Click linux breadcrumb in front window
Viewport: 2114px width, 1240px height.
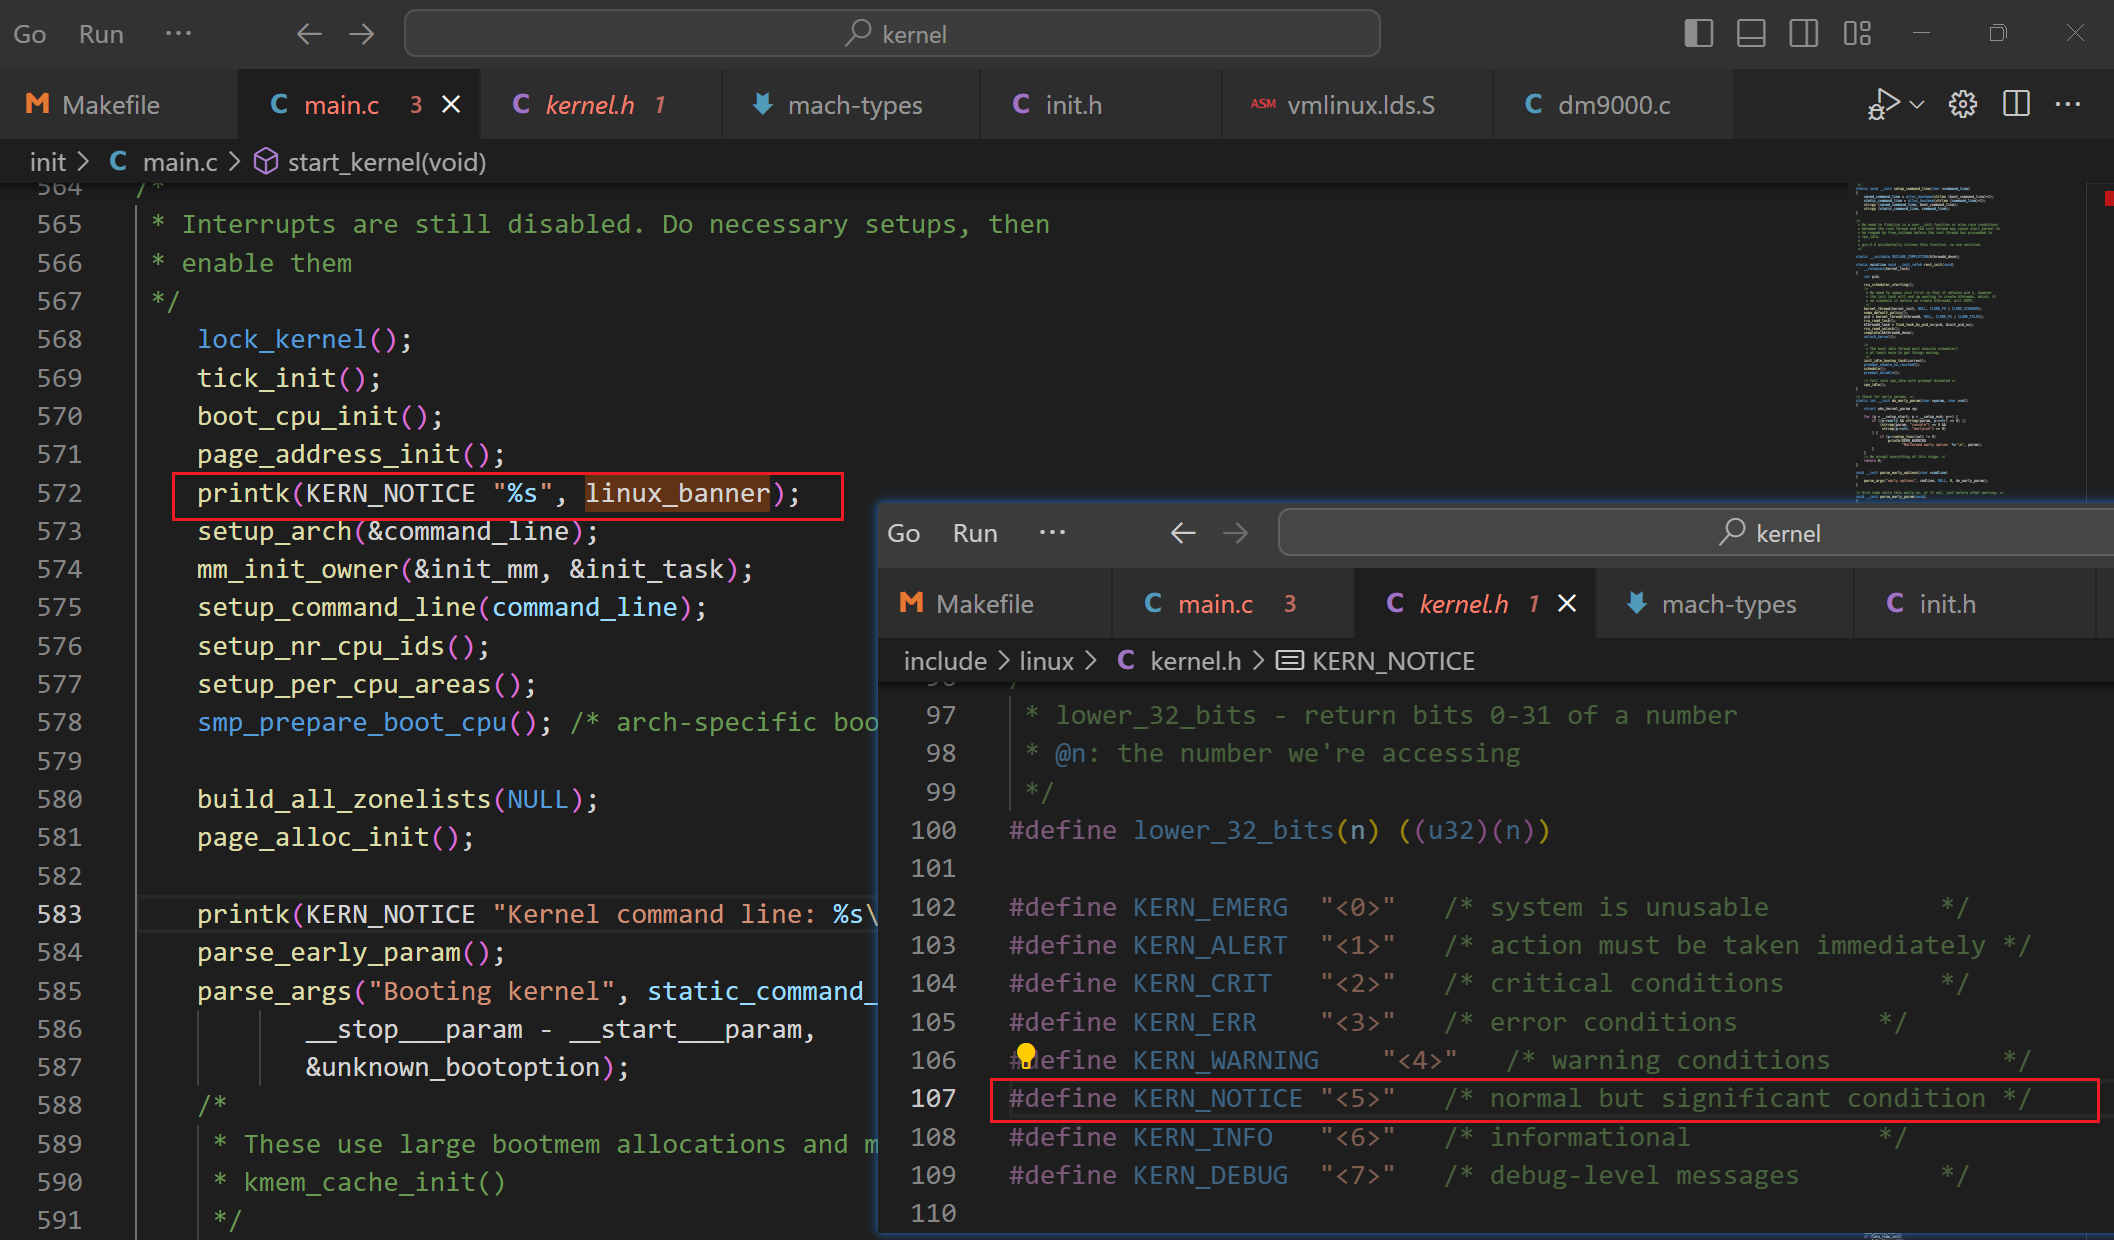[x=1046, y=661]
